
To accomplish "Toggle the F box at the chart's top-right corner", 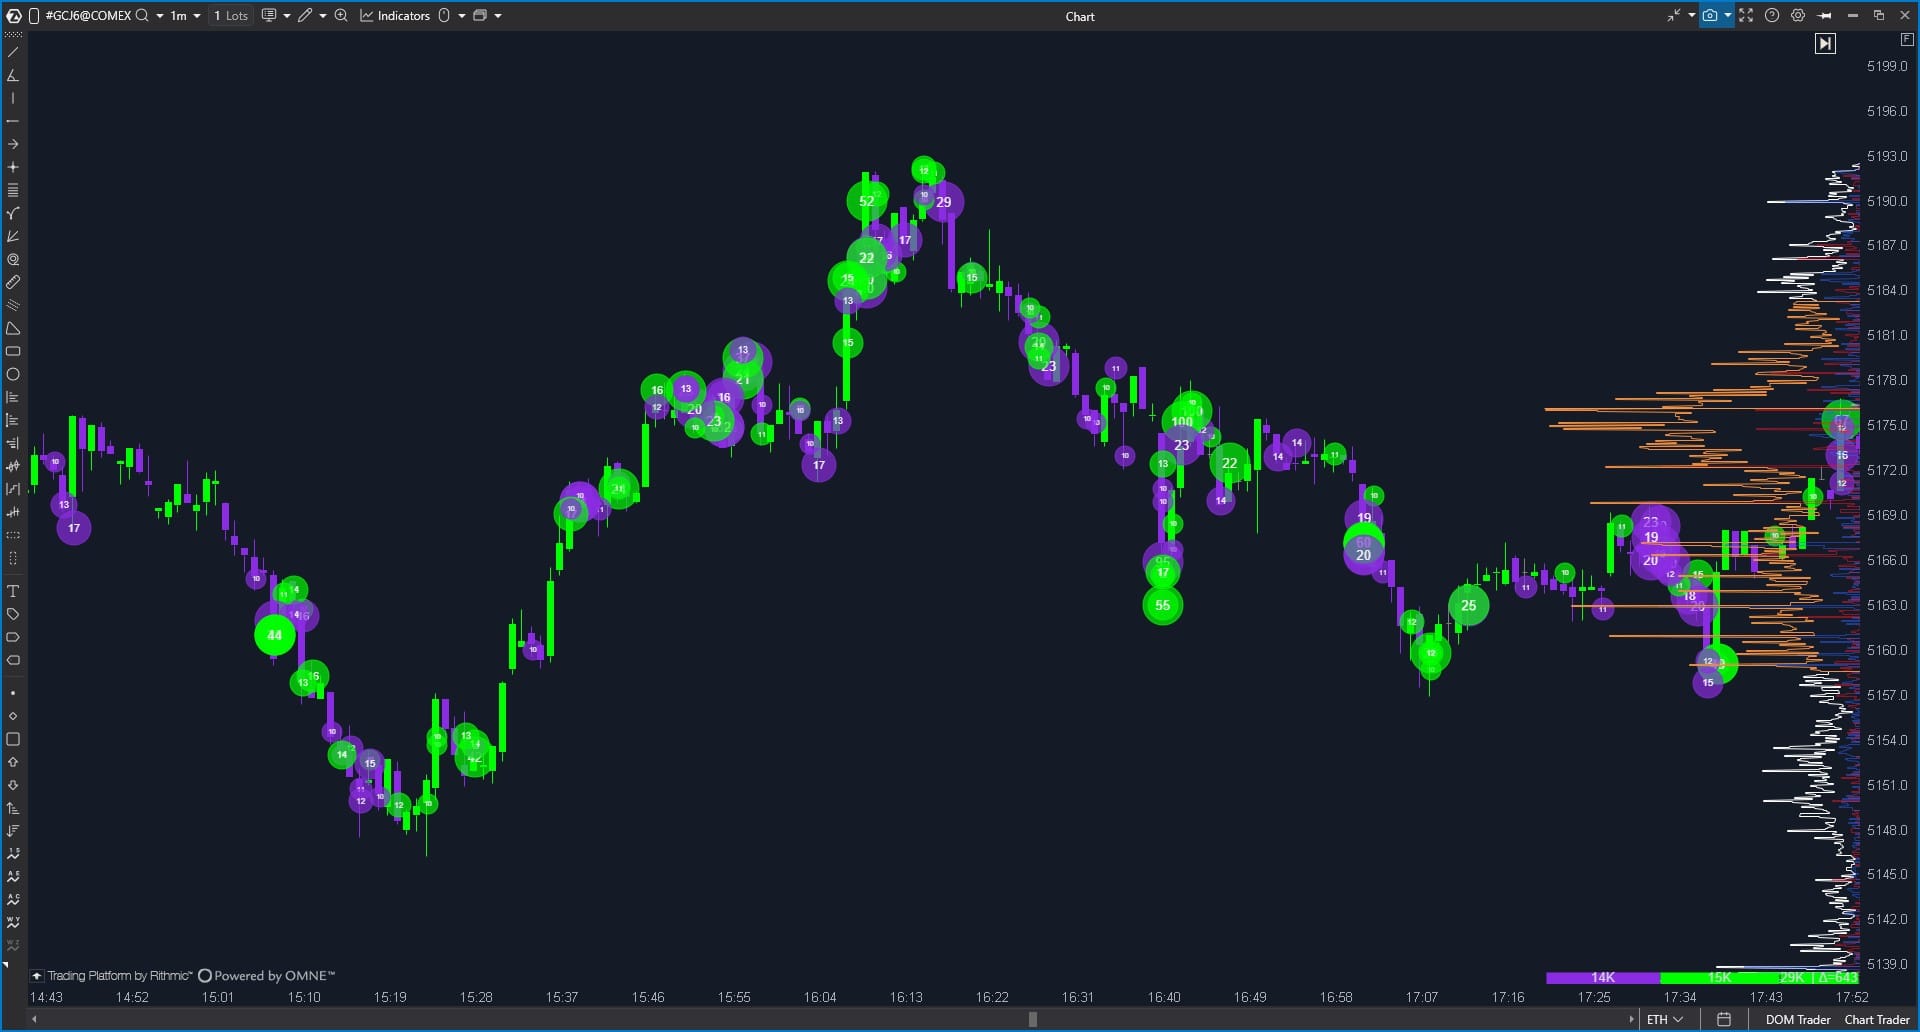I will tap(1906, 40).
